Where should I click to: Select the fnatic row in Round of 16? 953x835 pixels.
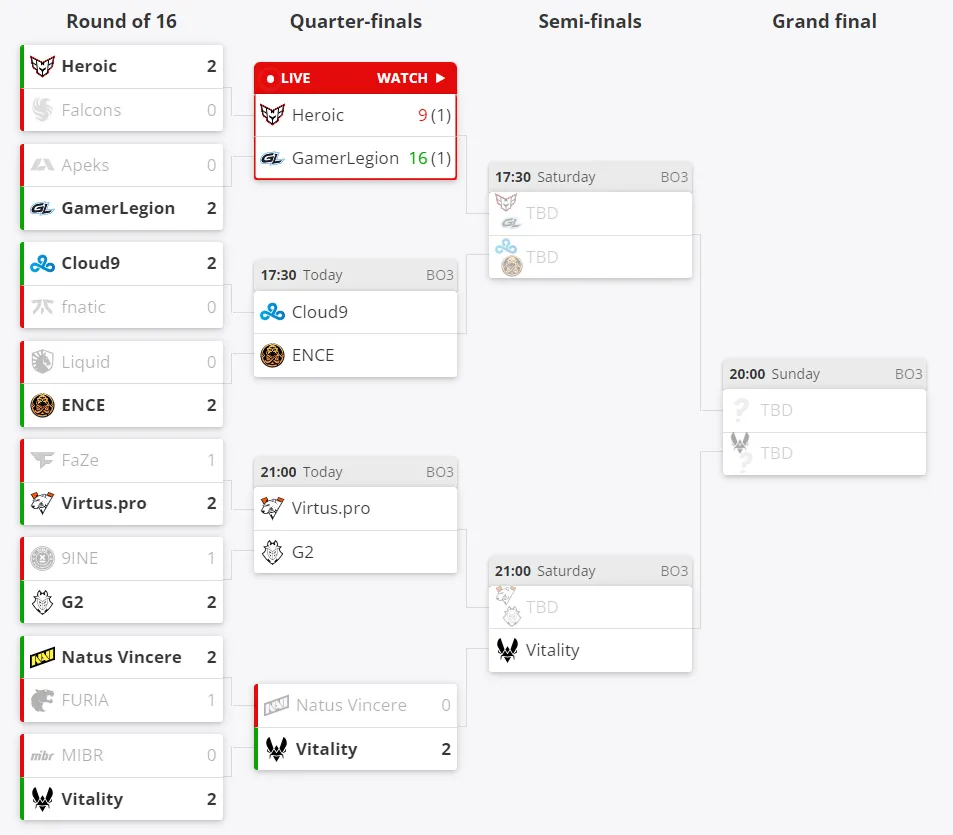click(122, 307)
